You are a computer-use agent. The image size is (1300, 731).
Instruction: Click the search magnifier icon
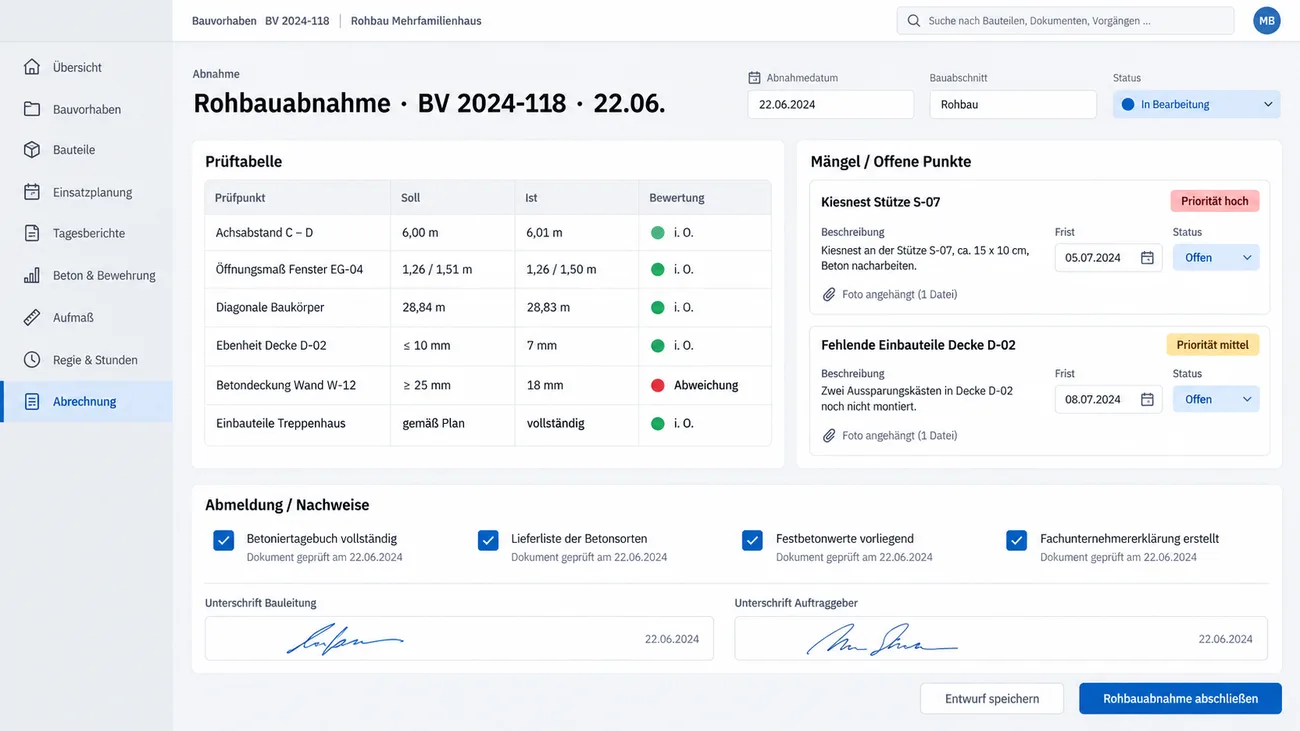click(914, 20)
